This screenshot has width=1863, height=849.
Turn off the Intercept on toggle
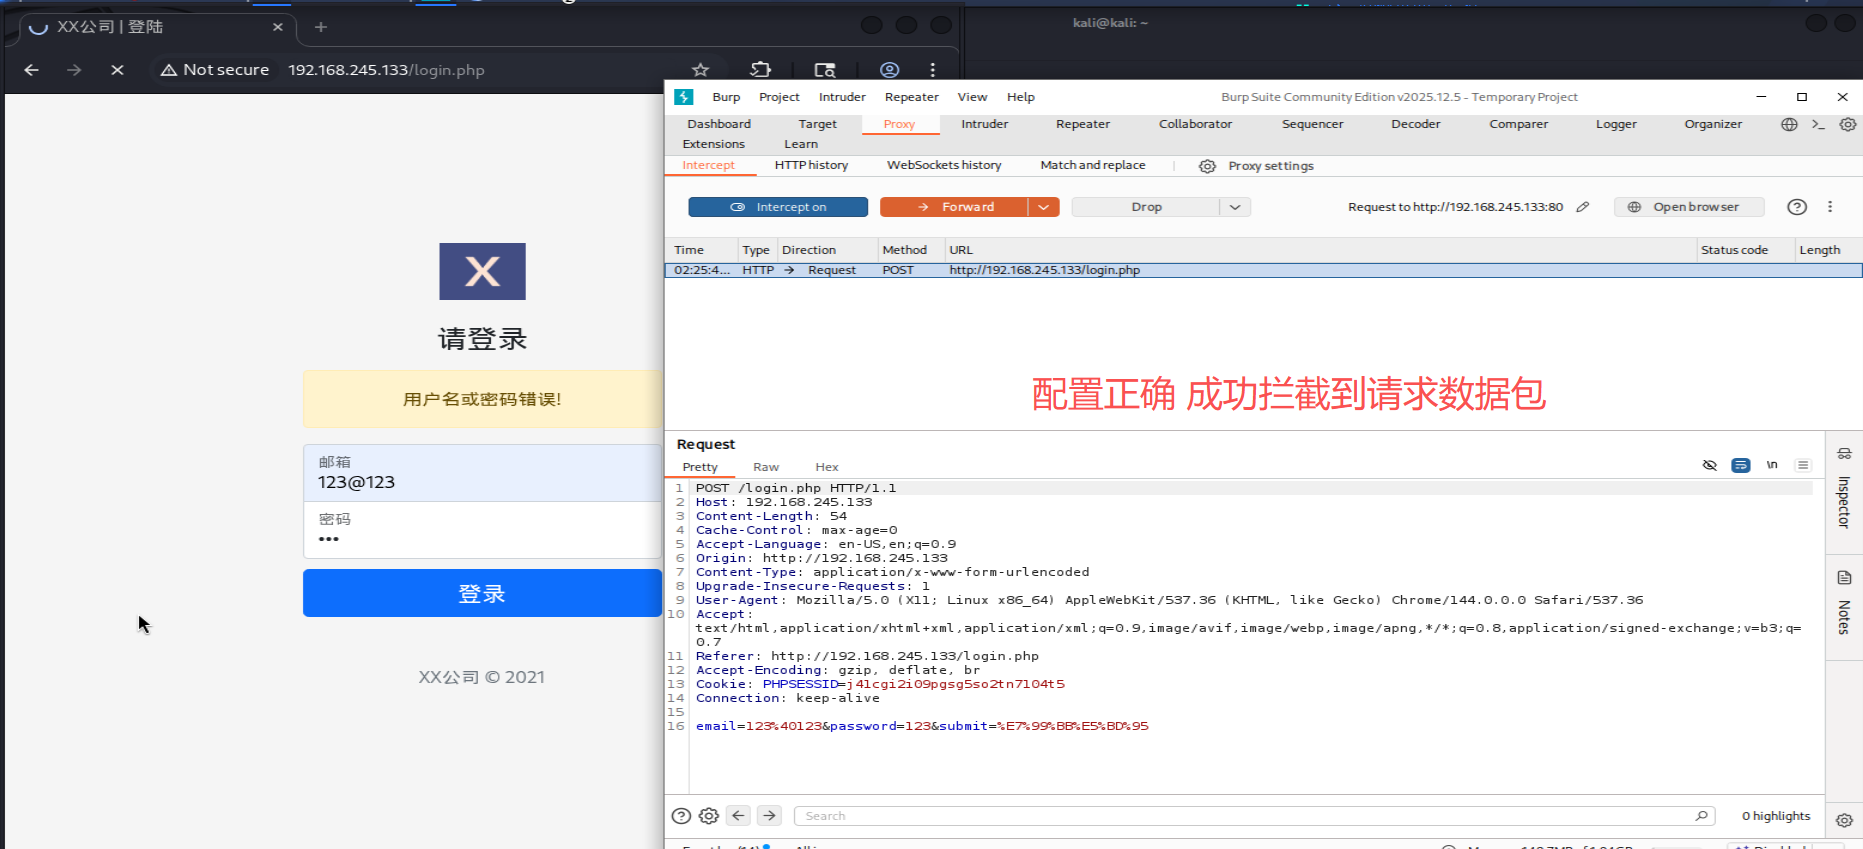tap(778, 207)
